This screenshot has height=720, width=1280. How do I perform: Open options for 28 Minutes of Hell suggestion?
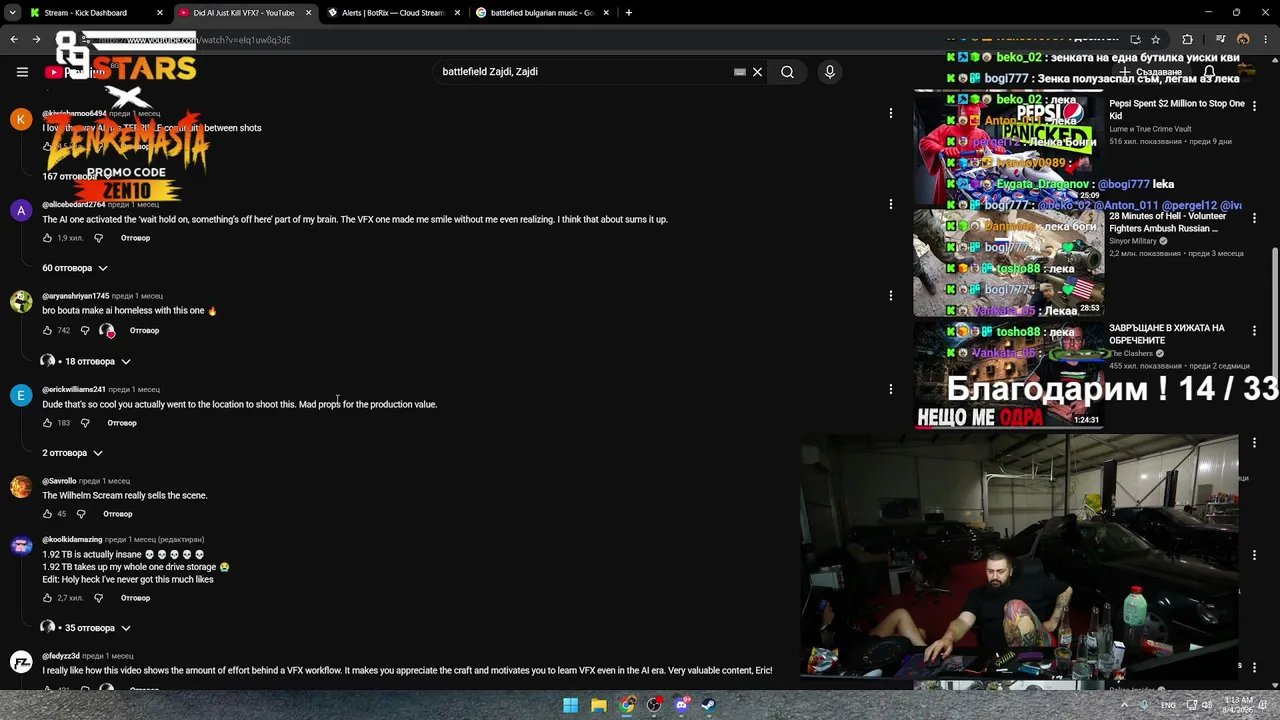click(x=1254, y=217)
